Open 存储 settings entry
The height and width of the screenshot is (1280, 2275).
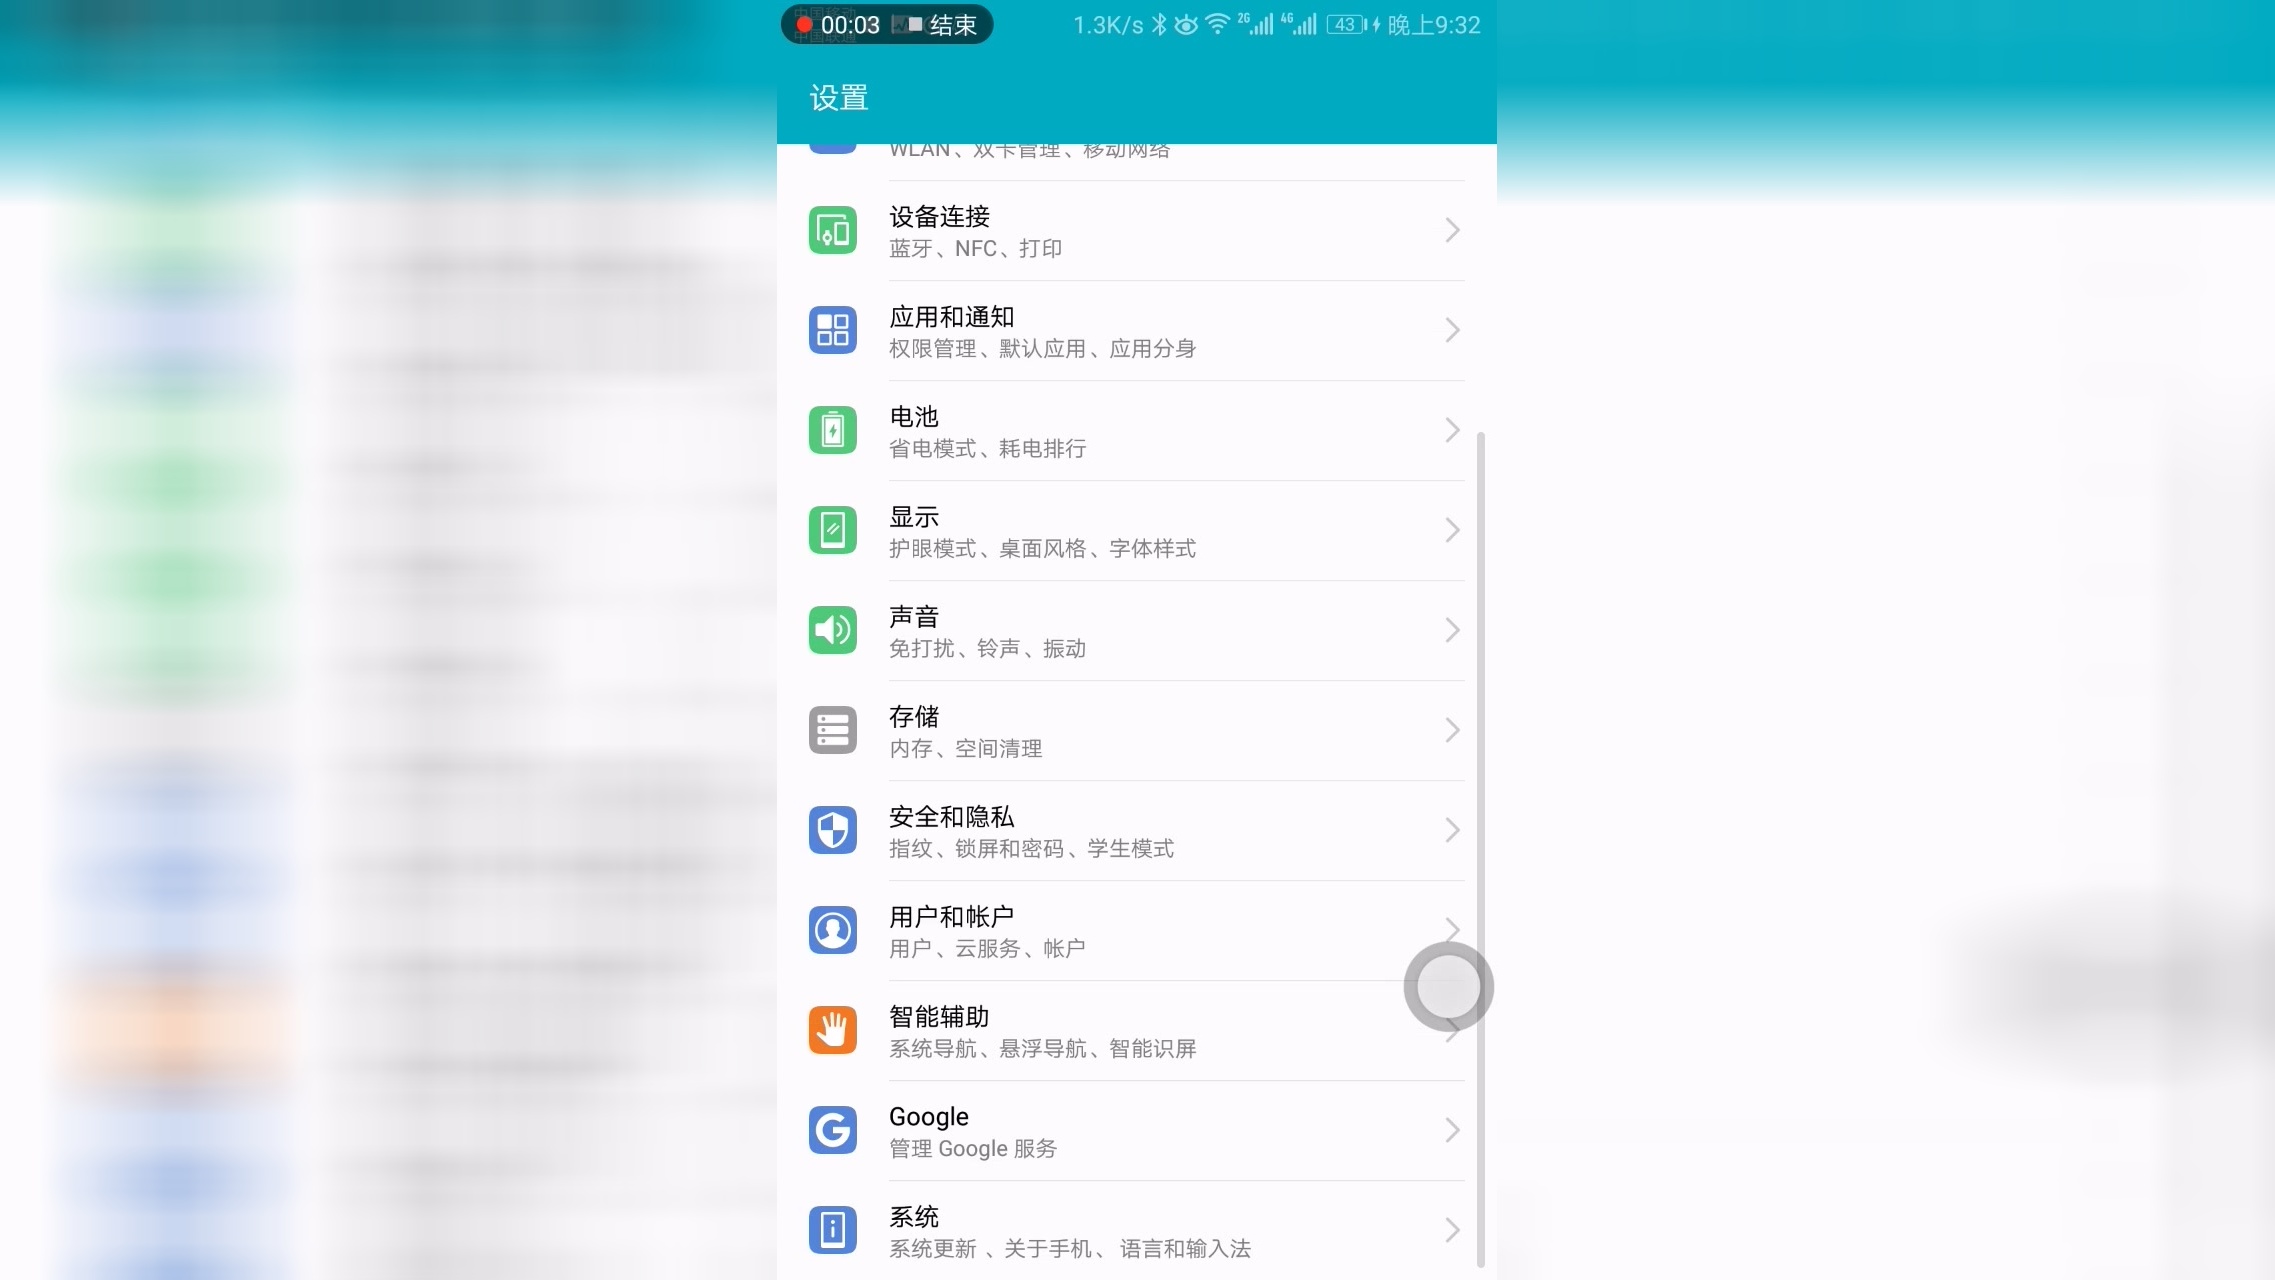[1136, 730]
